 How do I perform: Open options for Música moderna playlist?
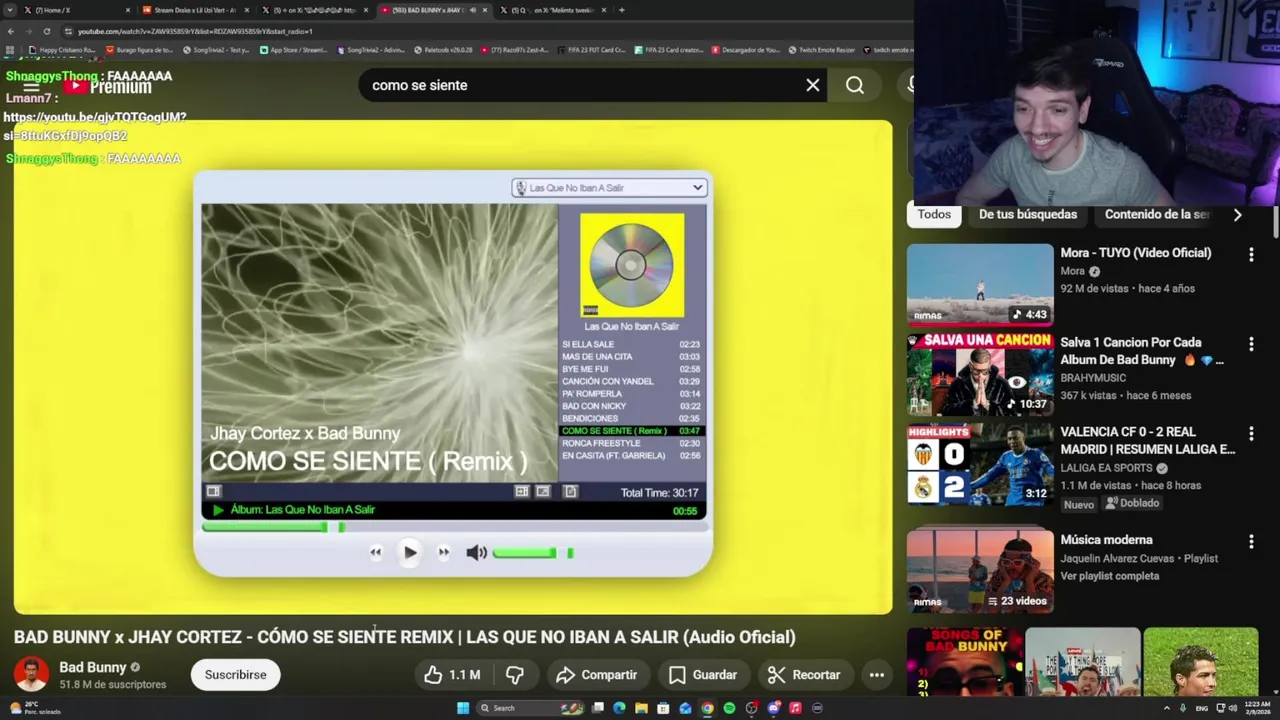point(1251,542)
